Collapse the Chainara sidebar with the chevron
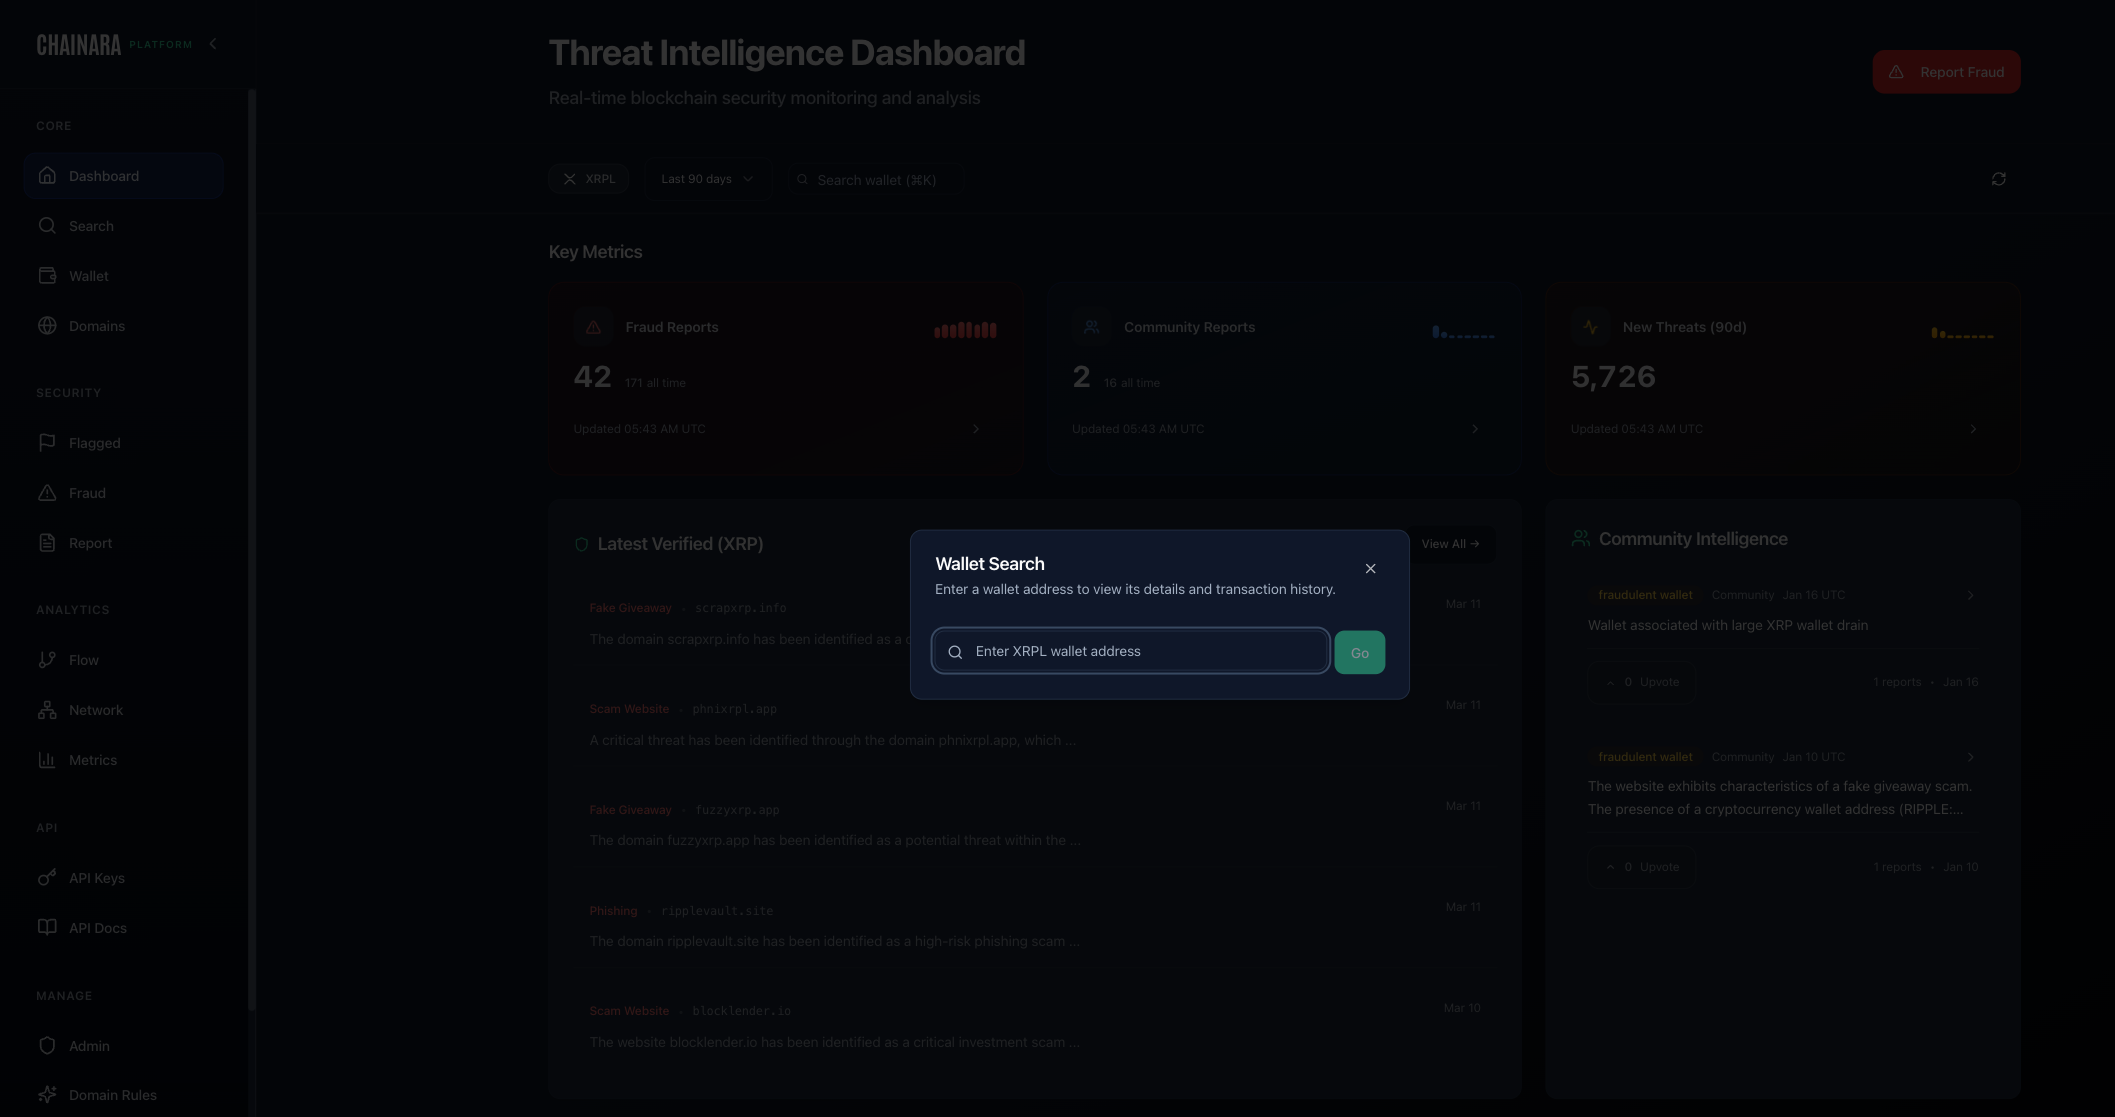Screen dimensions: 2115x1117 (x=213, y=44)
